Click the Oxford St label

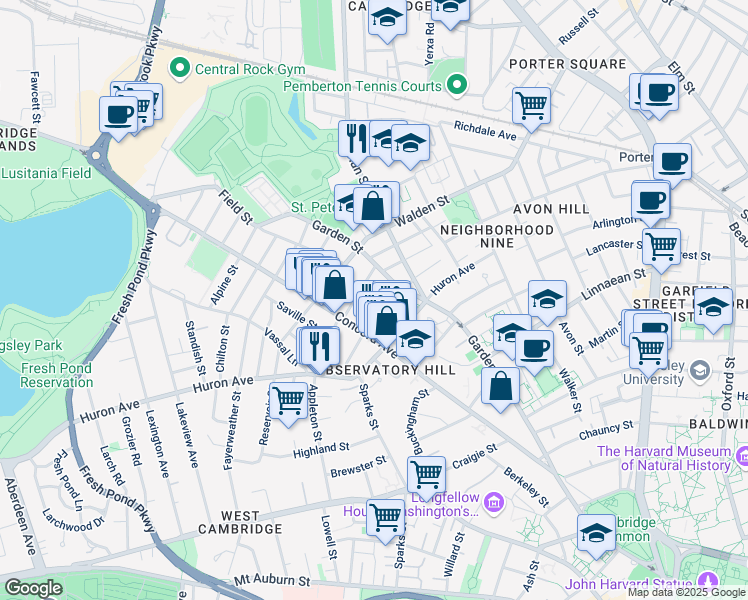727,384
